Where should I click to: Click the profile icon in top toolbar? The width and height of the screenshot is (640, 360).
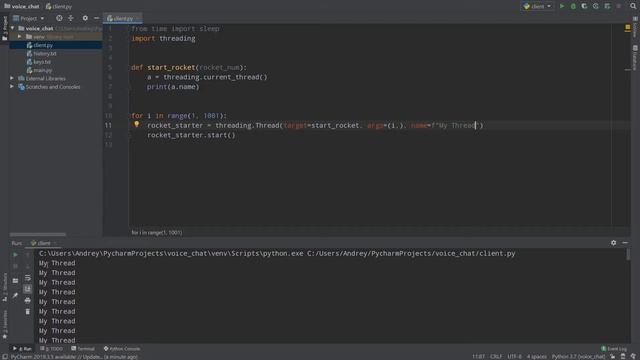[x=596, y=6]
